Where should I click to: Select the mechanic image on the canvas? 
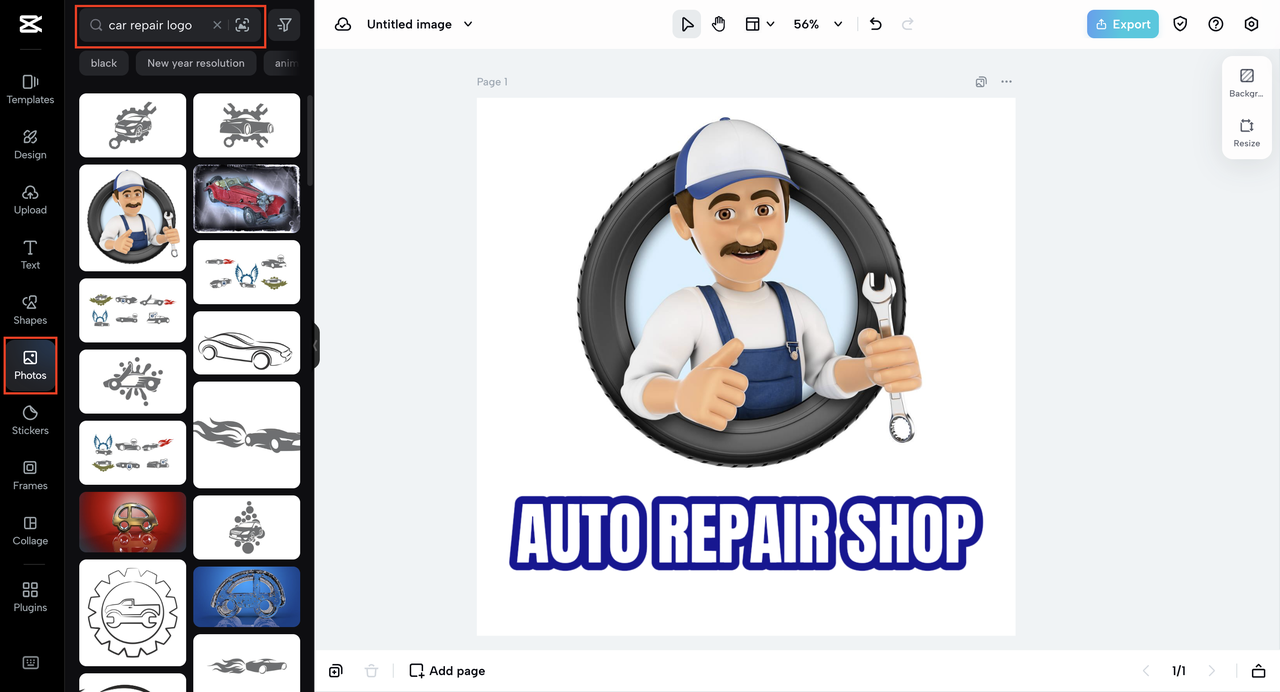coord(747,291)
